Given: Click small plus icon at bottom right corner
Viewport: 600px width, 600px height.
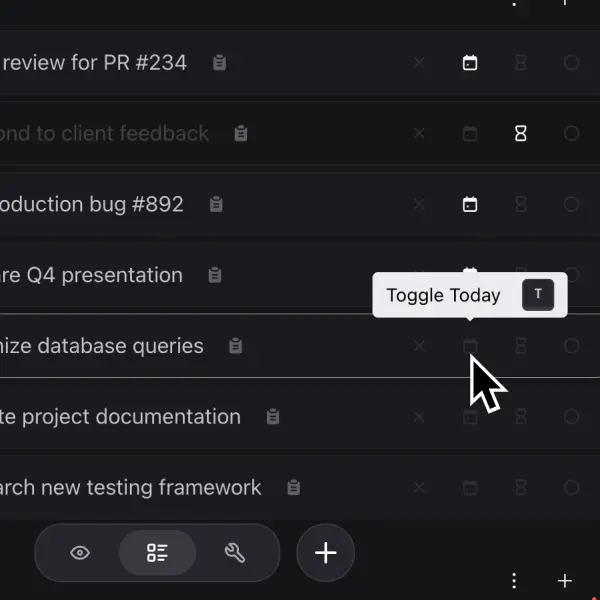Looking at the screenshot, I should (565, 581).
